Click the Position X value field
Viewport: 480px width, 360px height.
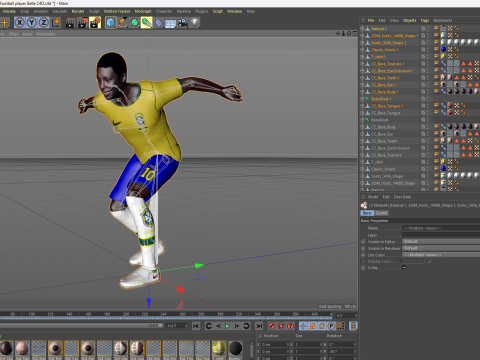coord(275,344)
